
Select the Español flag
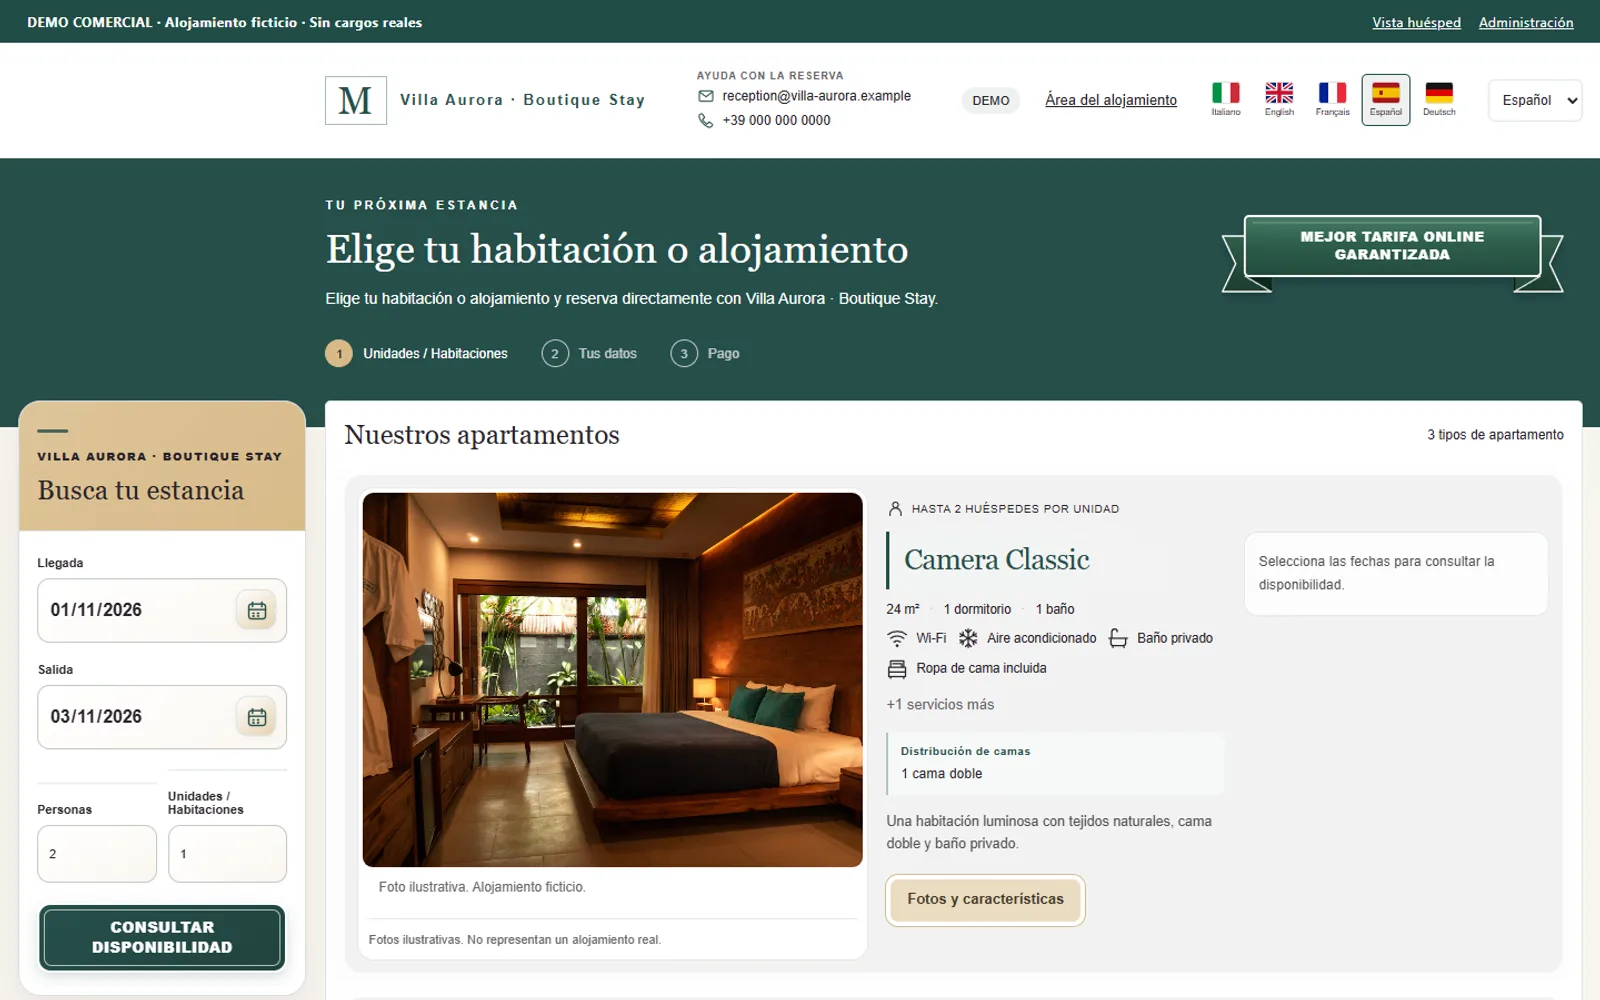pos(1386,99)
